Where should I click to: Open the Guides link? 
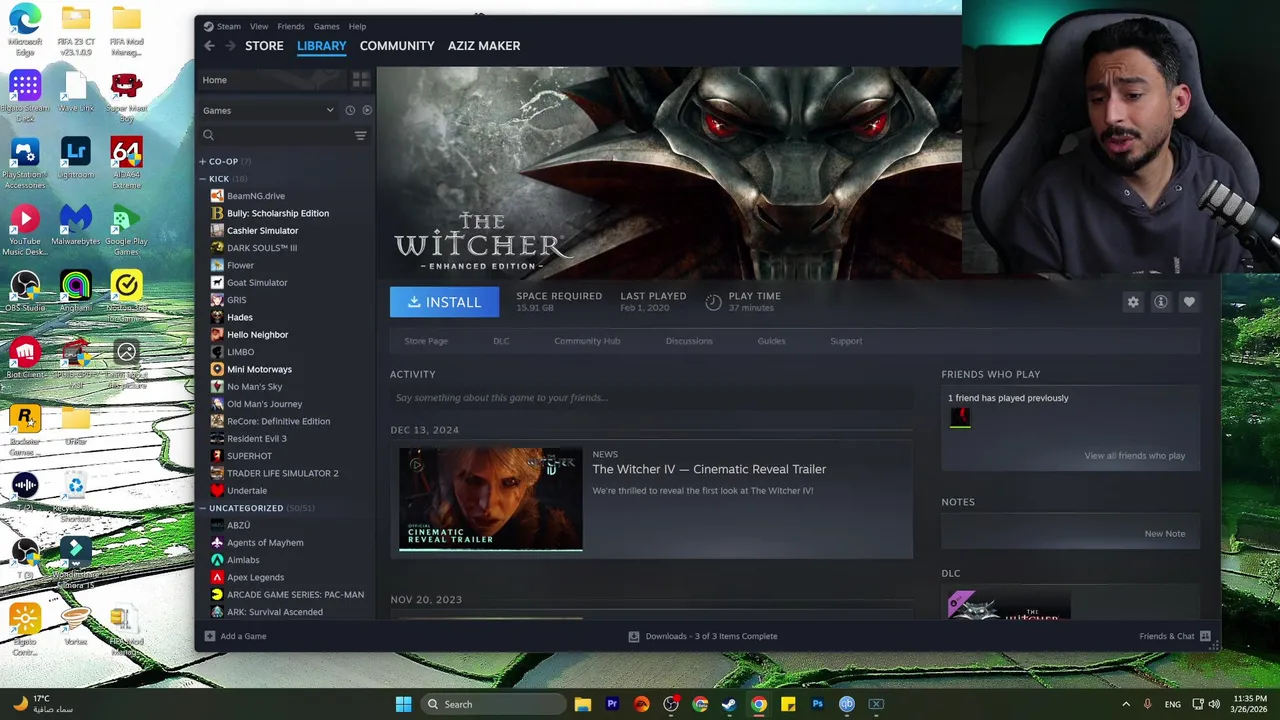click(771, 341)
